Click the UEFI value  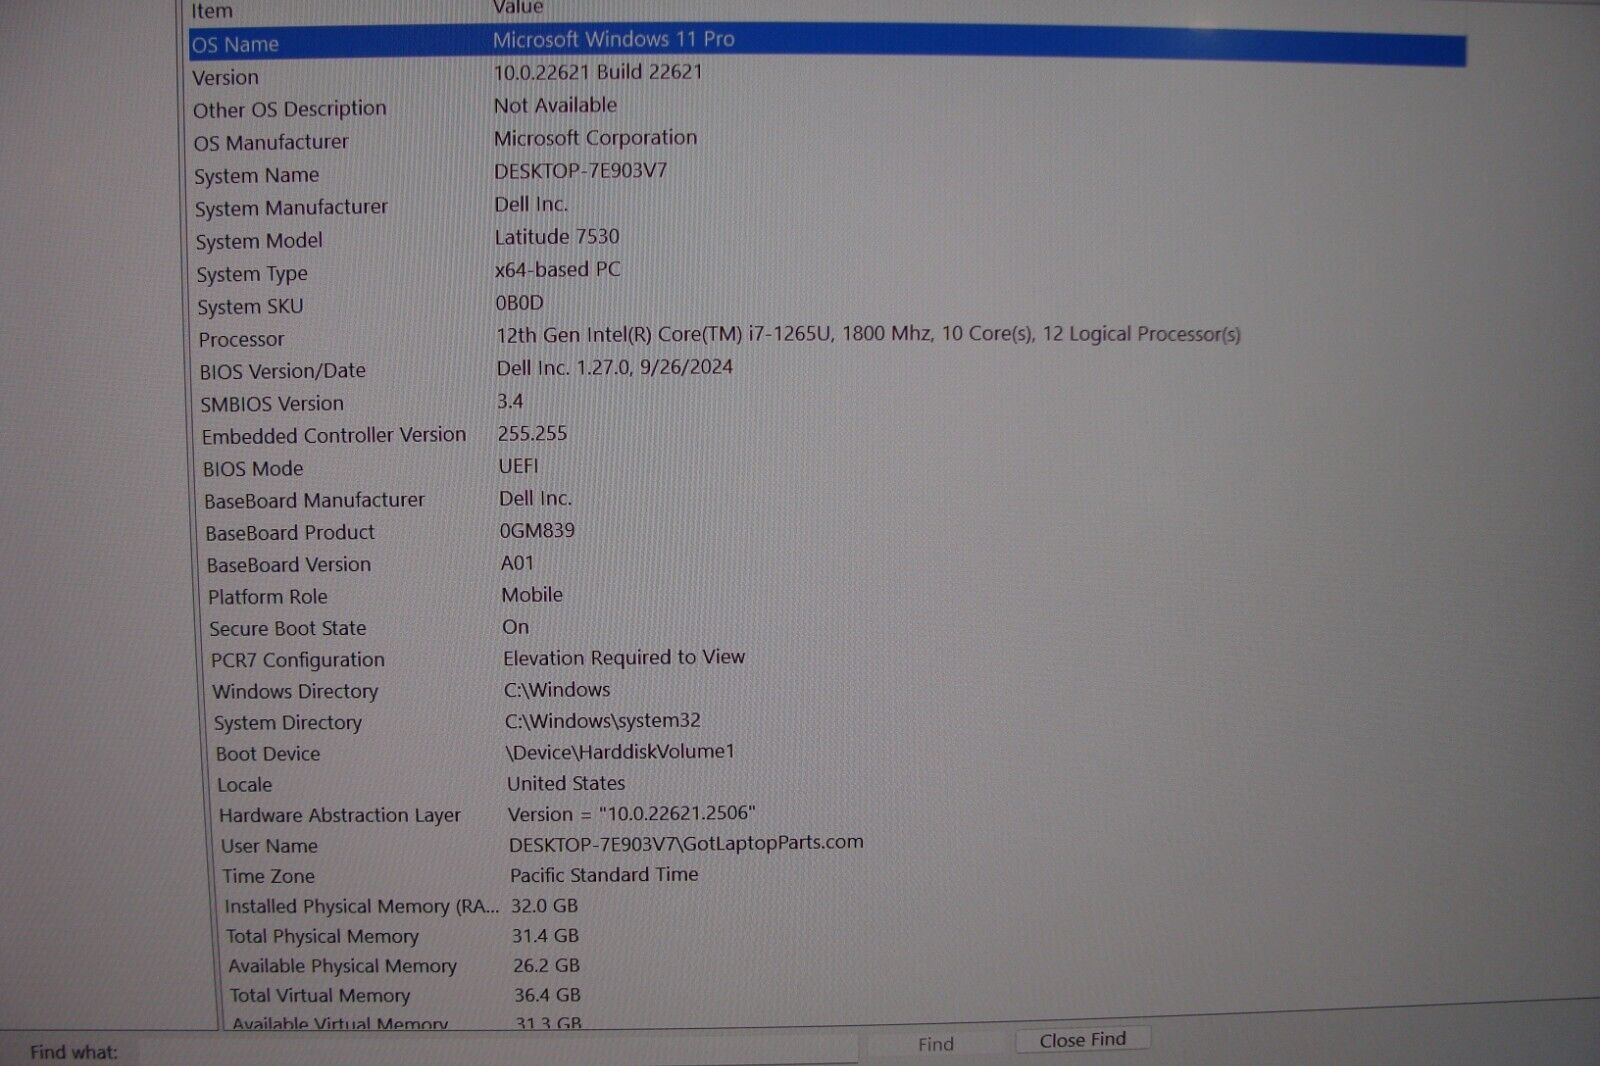tap(518, 466)
